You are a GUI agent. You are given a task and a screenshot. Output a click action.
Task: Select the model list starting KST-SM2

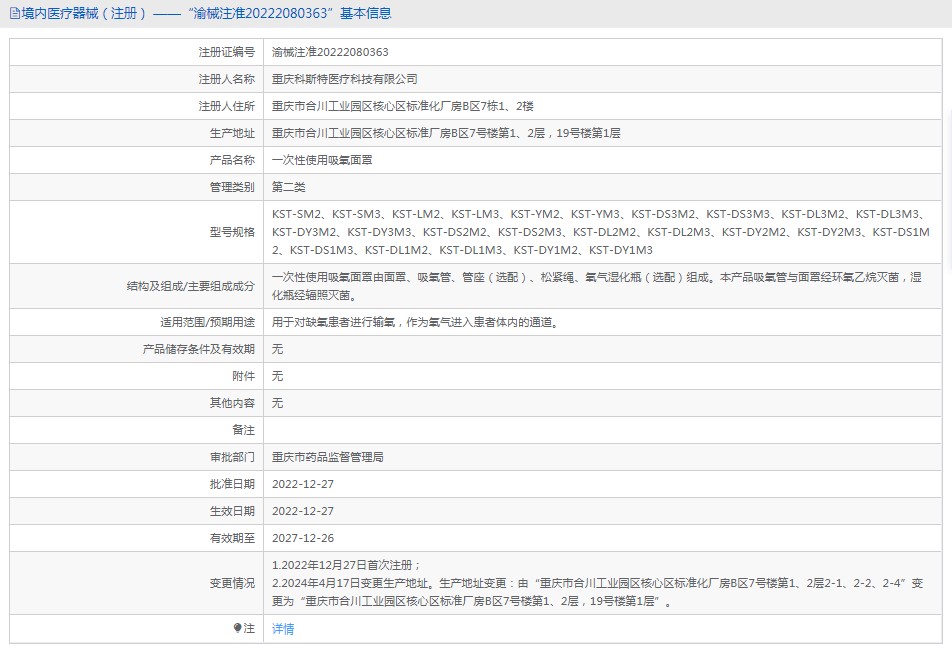point(601,232)
